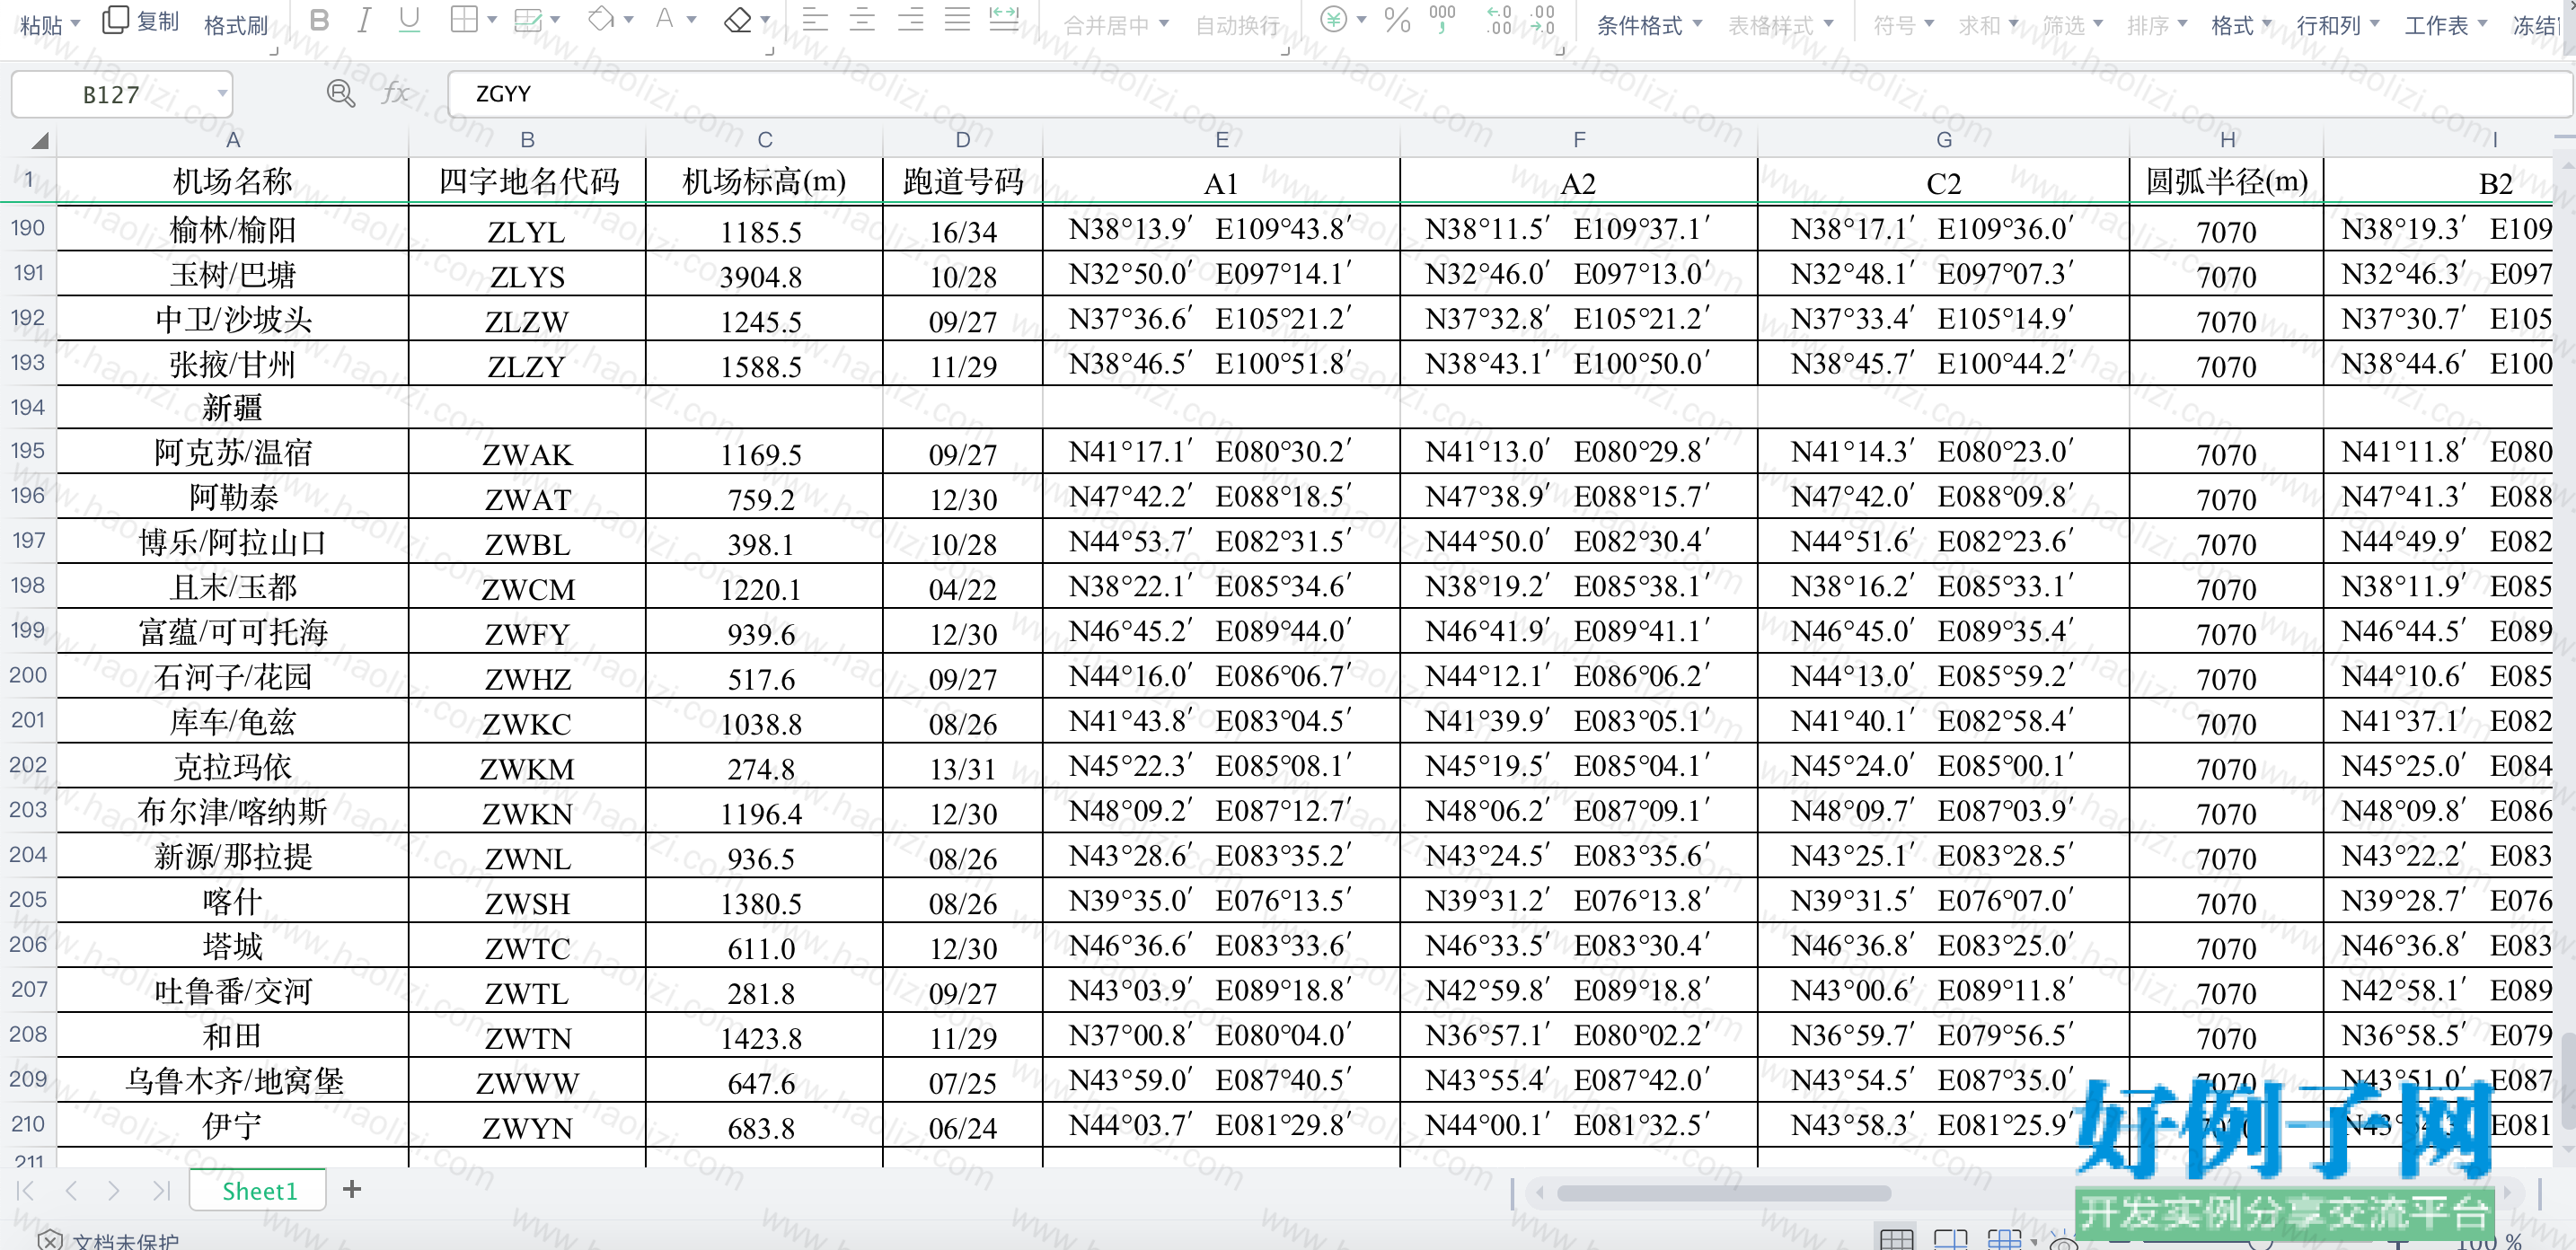Open the Worksheet (工作表) menu
The height and width of the screenshot is (1250, 2576).
(2446, 25)
